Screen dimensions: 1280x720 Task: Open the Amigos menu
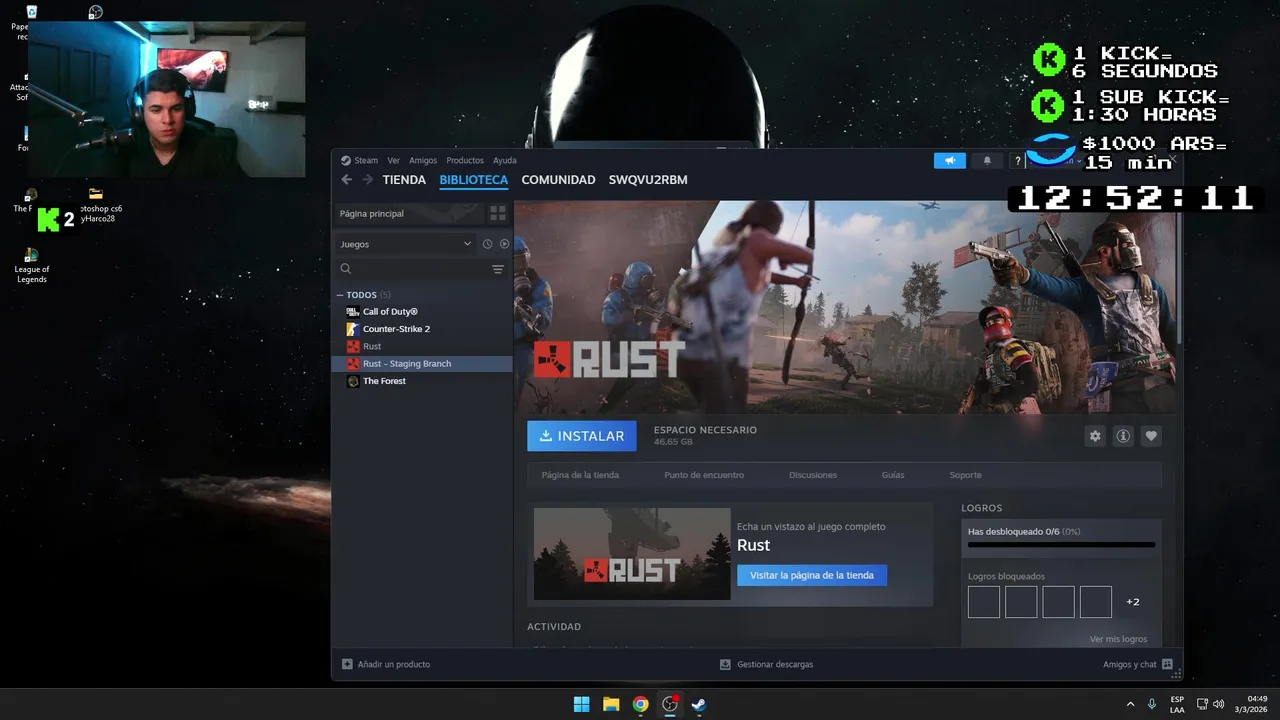423,160
